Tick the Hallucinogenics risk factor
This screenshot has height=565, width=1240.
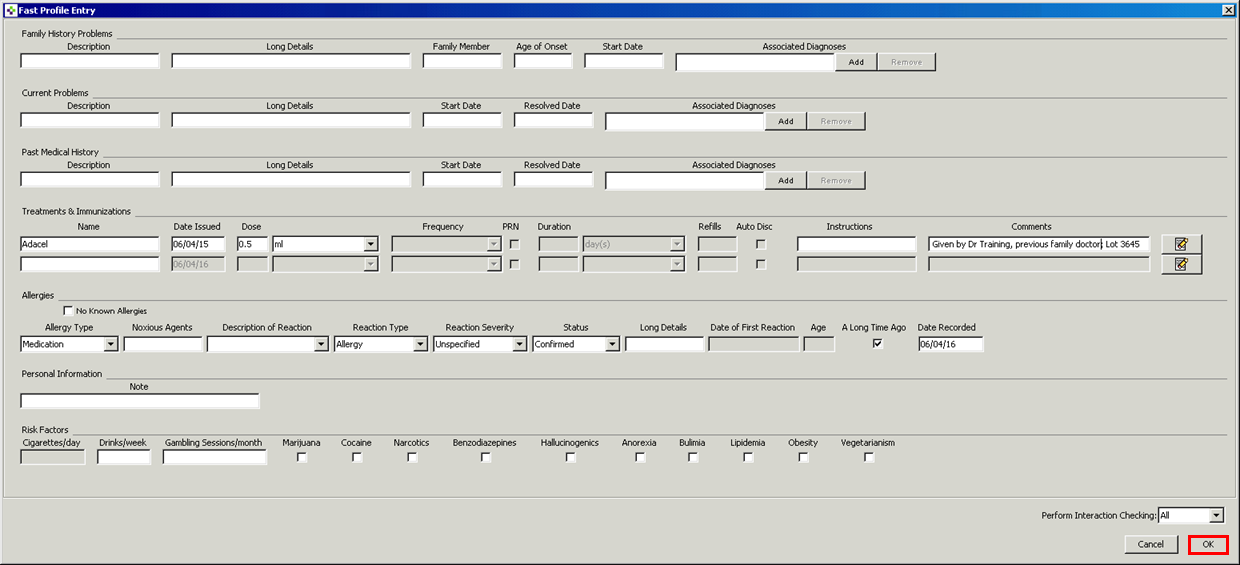(x=570, y=457)
